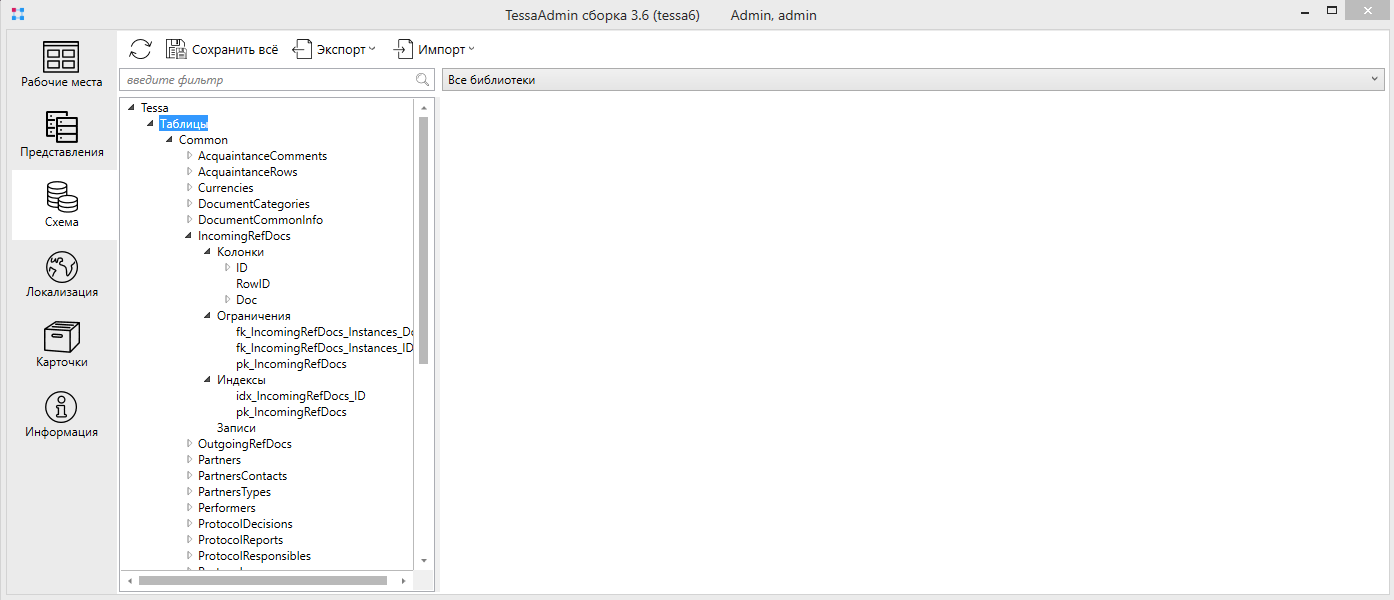Viewport: 1394px width, 600px height.
Task: Click the refresh arrows icon
Action: pos(141,49)
